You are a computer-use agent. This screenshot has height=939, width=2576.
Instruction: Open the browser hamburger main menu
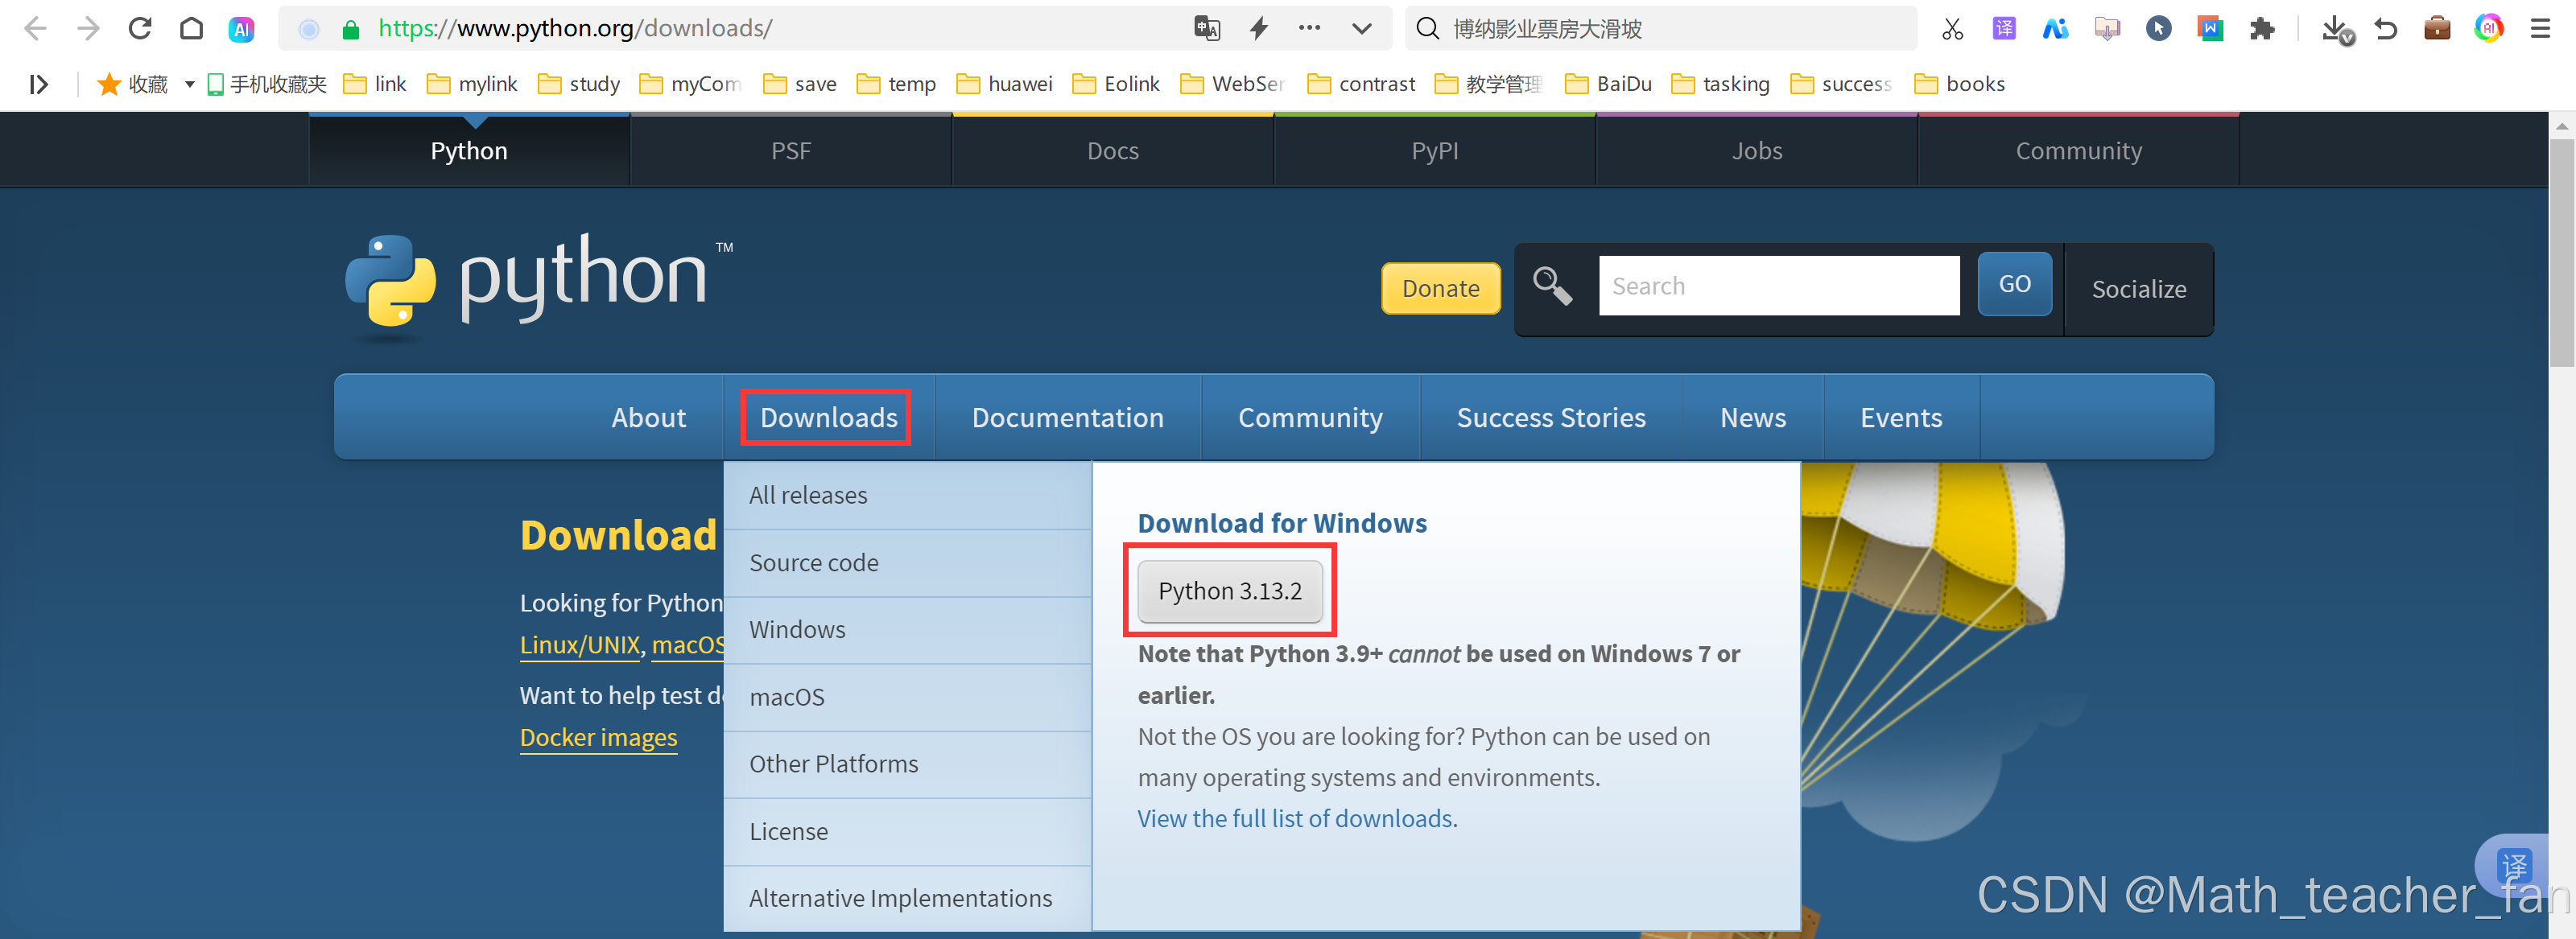coord(2540,28)
